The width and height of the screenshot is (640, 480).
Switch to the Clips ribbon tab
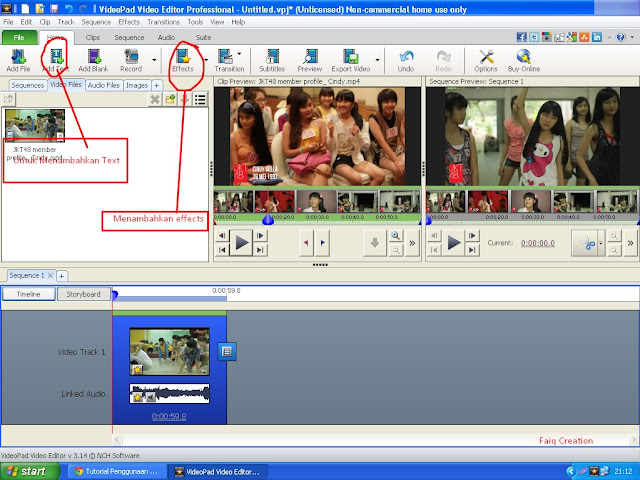pyautogui.click(x=93, y=37)
